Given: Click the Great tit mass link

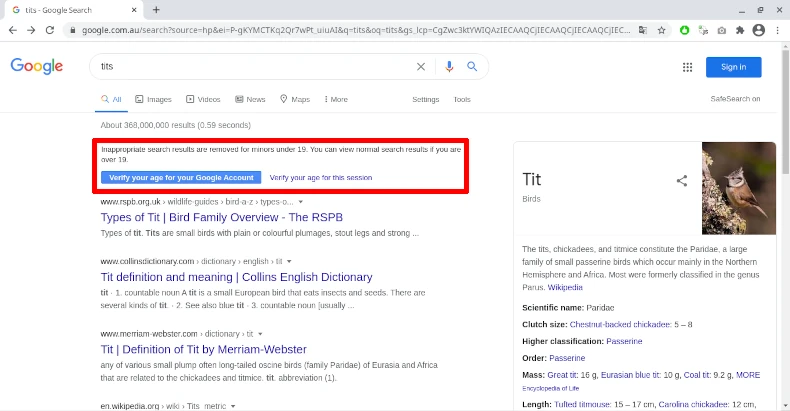Looking at the screenshot, I should (563, 375).
